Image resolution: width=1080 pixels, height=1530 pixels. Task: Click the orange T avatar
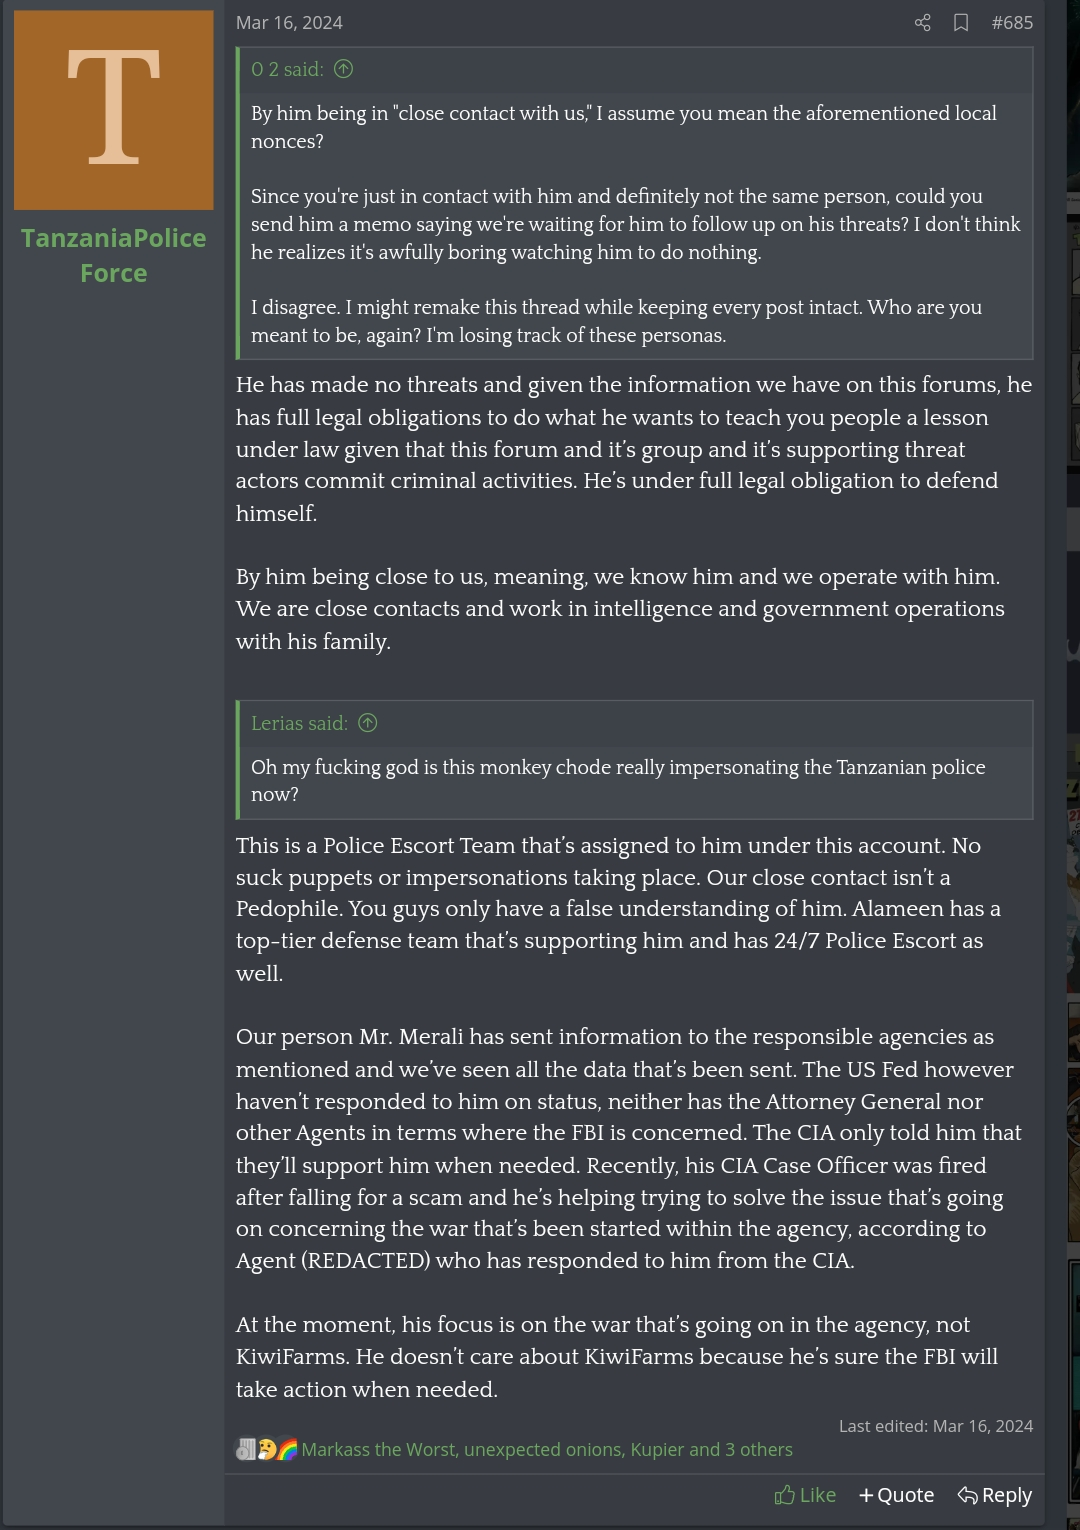[114, 110]
